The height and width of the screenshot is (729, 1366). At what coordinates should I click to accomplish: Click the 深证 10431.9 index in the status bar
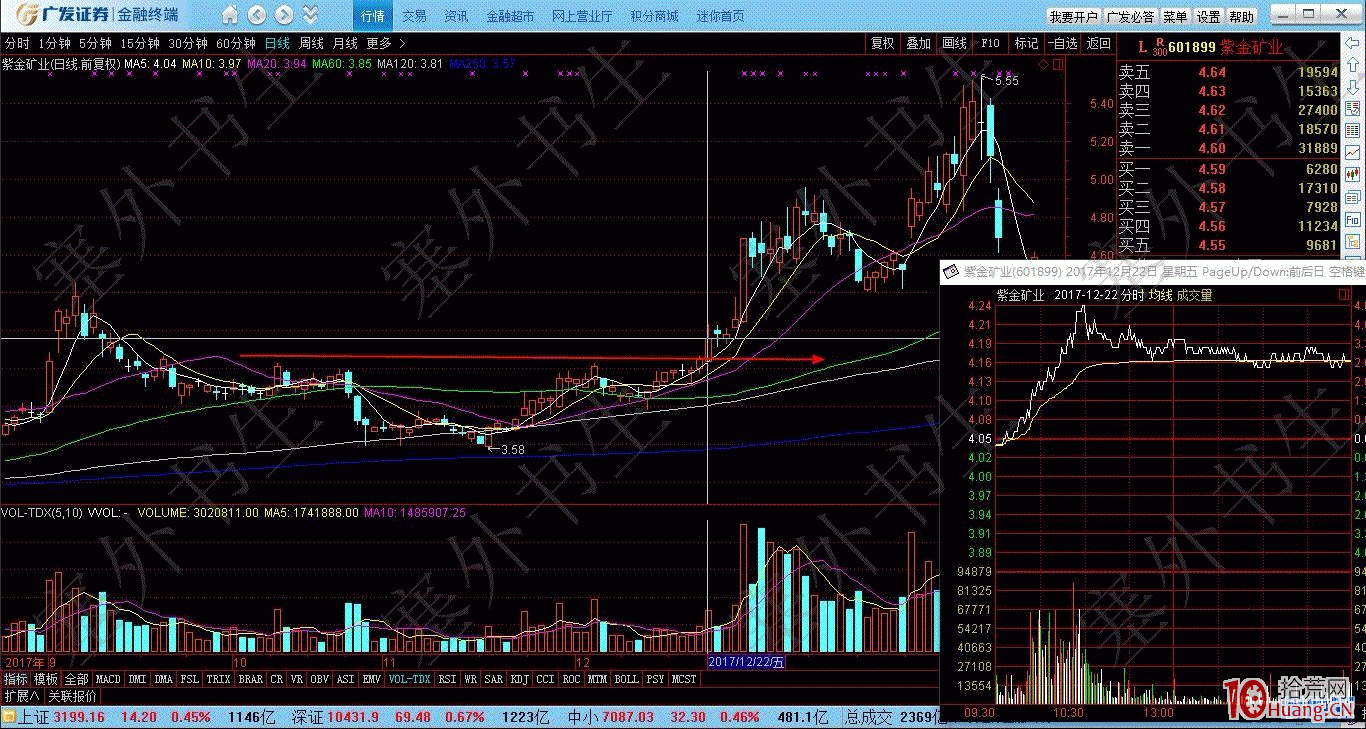[337, 716]
